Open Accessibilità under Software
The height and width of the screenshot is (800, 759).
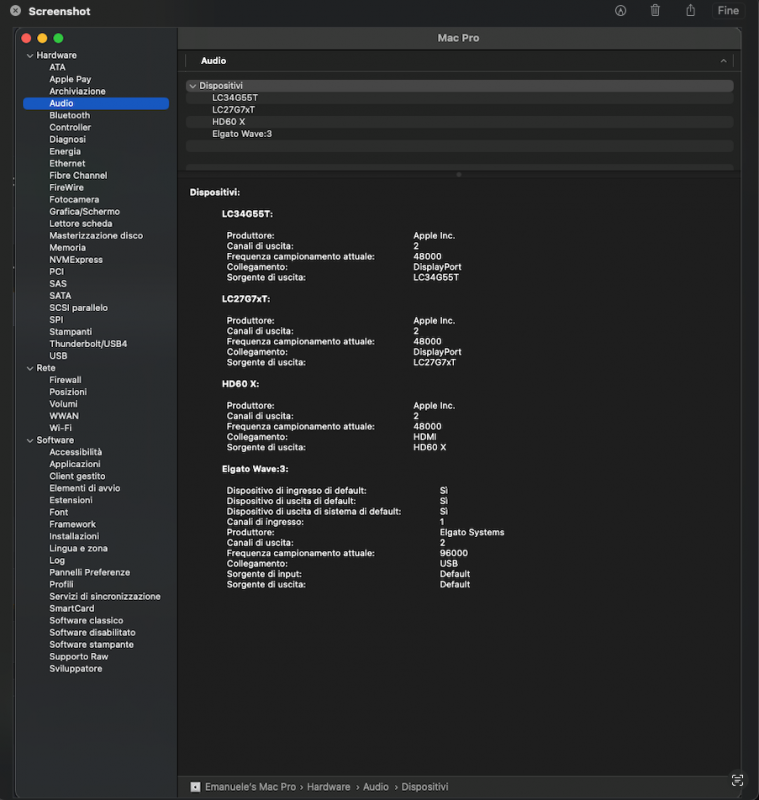click(x=75, y=453)
